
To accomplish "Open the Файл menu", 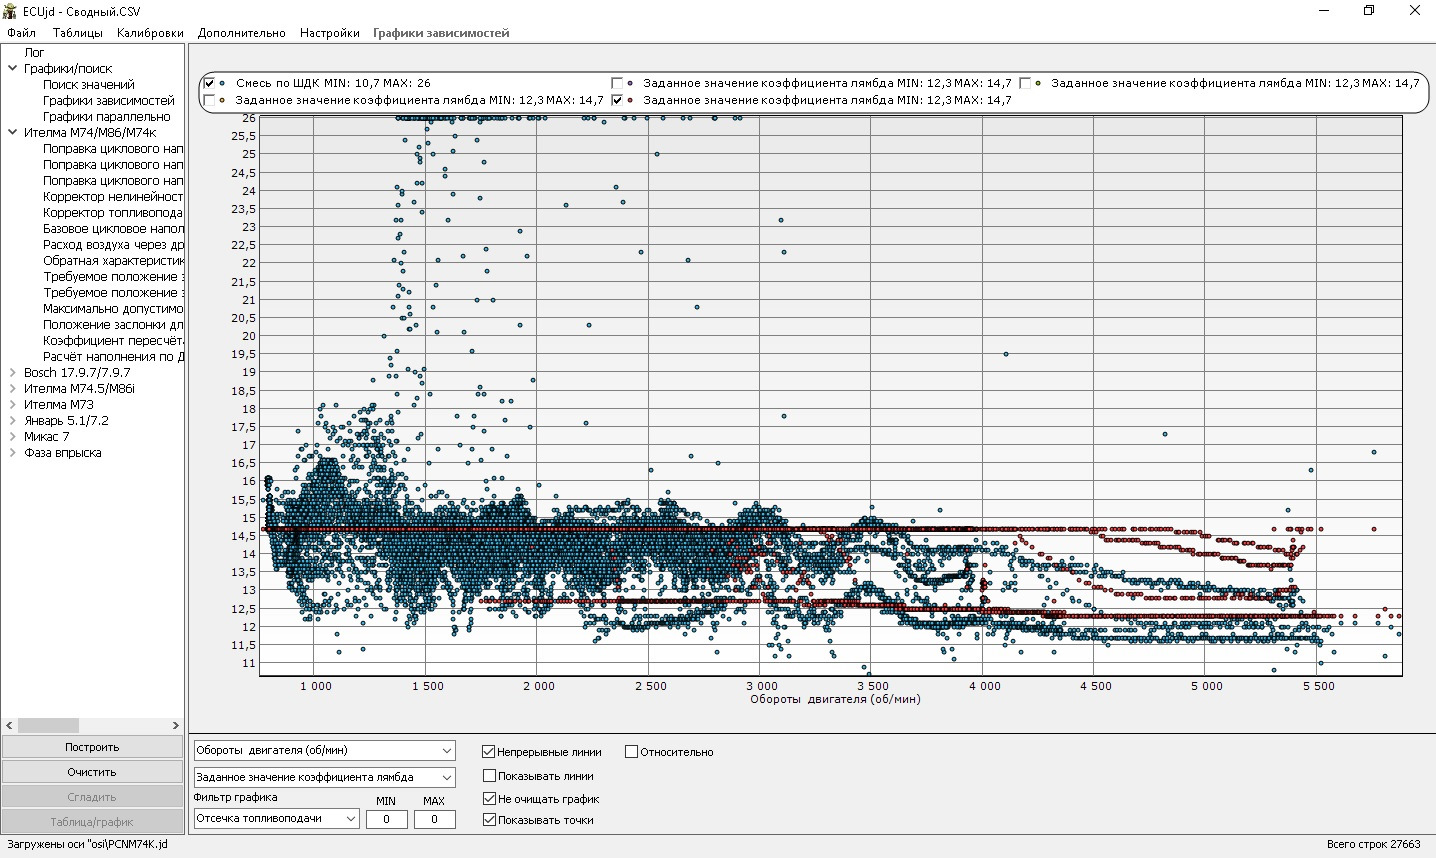I will pyautogui.click(x=21, y=33).
